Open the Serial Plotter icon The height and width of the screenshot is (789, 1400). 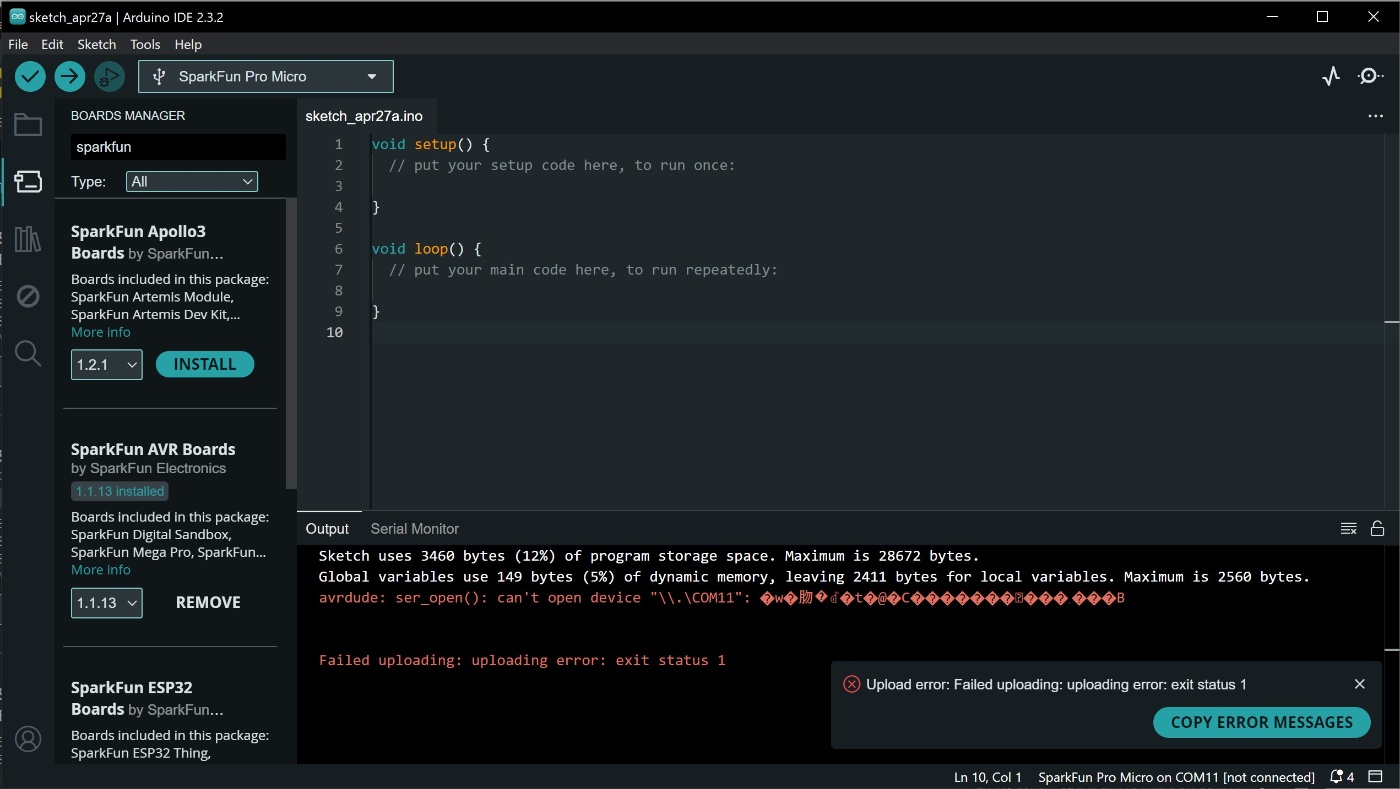[1331, 76]
